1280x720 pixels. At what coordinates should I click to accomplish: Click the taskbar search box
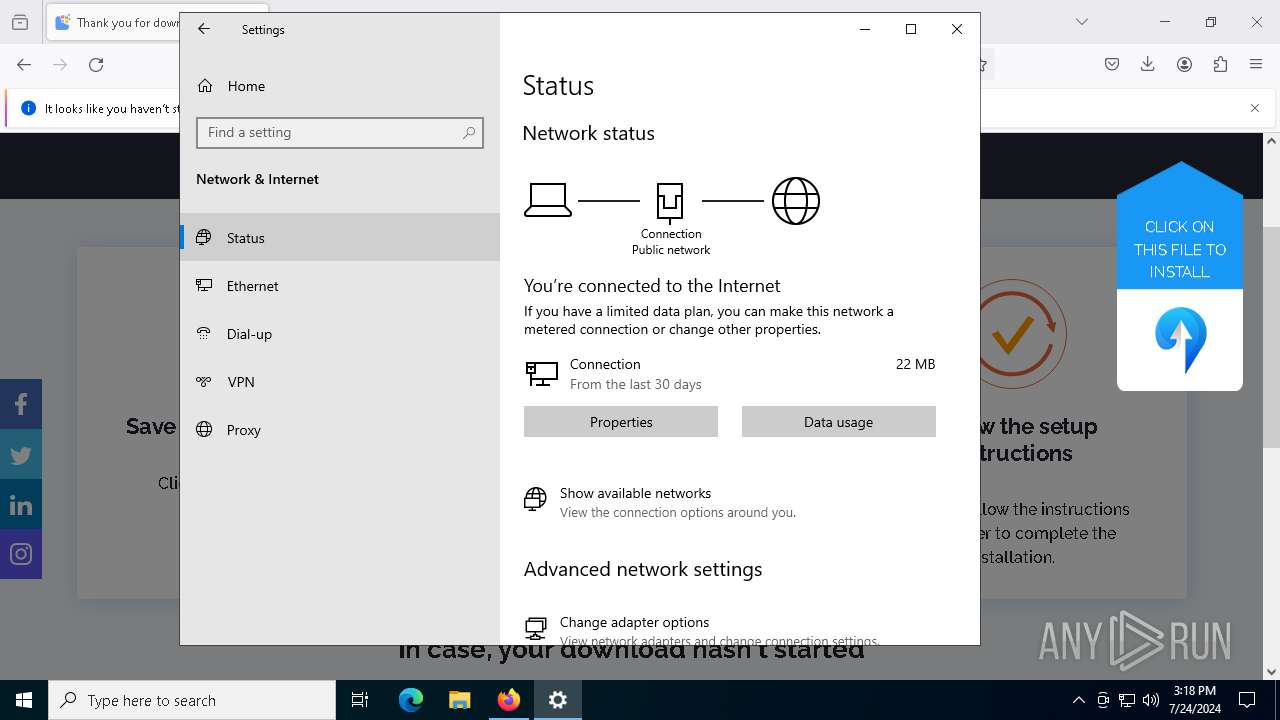pos(192,700)
